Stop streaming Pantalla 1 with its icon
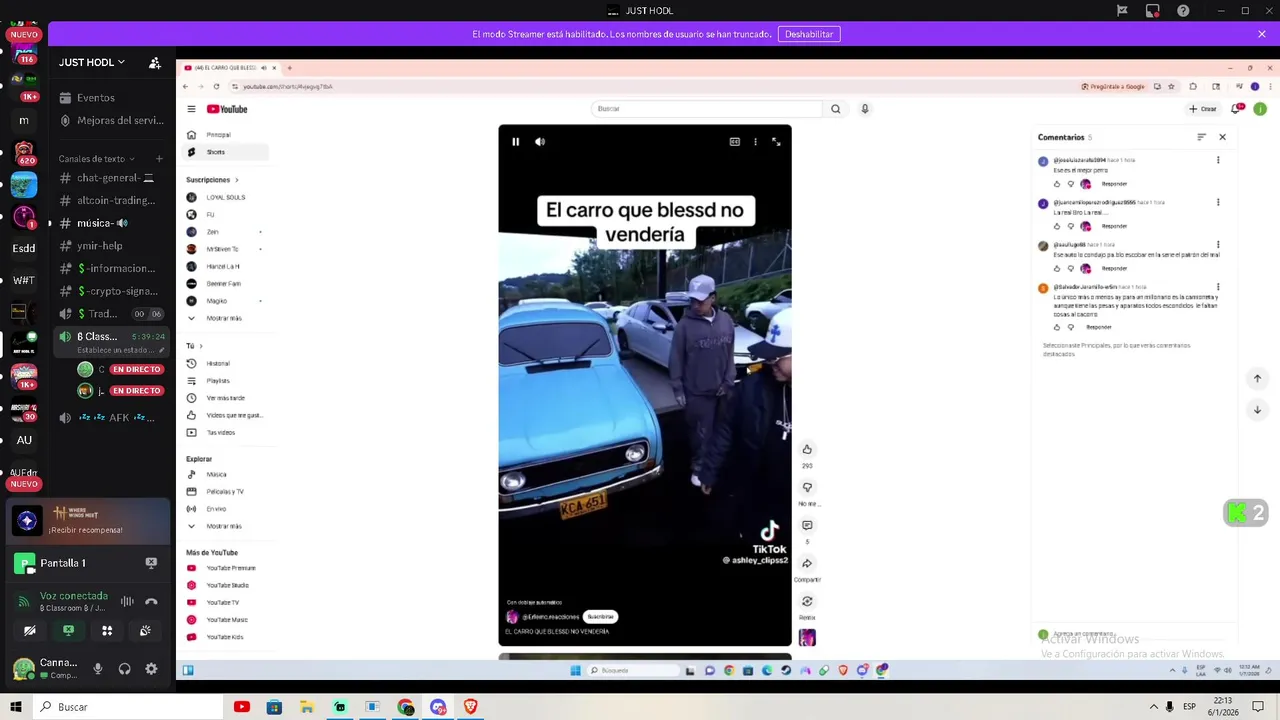The width and height of the screenshot is (1280, 720). 151,563
